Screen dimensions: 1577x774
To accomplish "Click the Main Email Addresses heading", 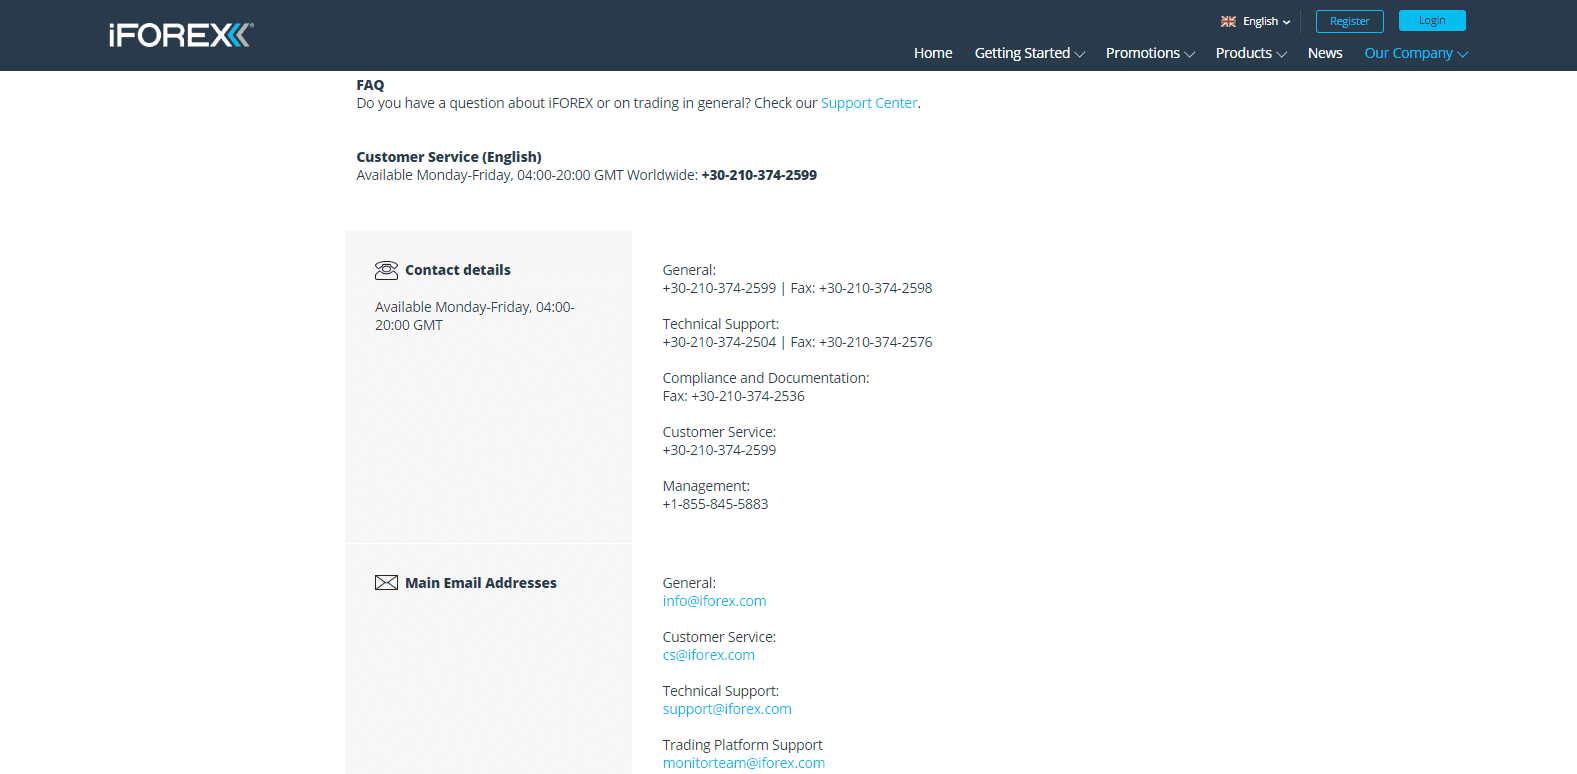I will (x=481, y=583).
